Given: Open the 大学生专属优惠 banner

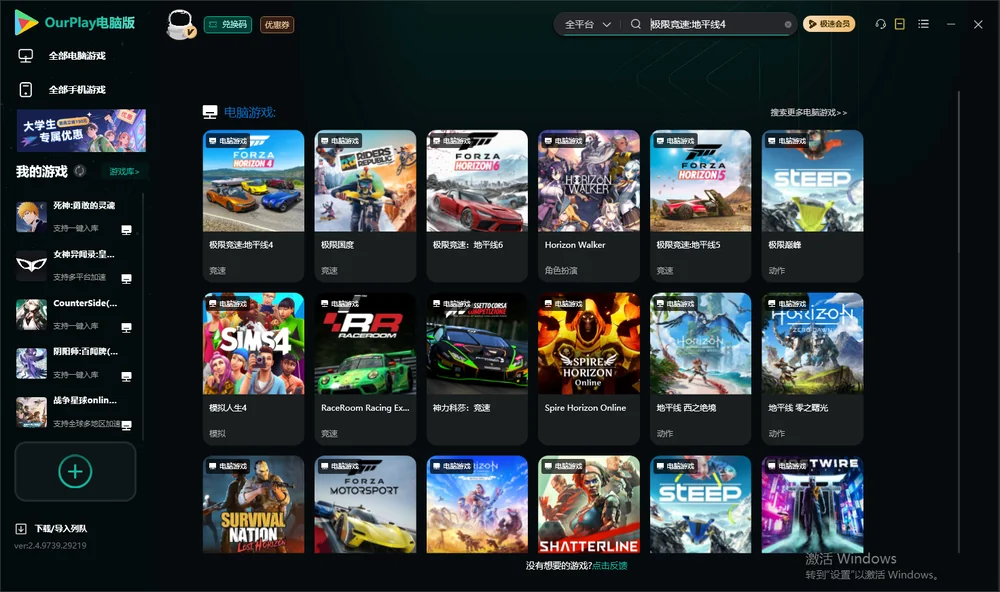Looking at the screenshot, I should click(x=81, y=130).
